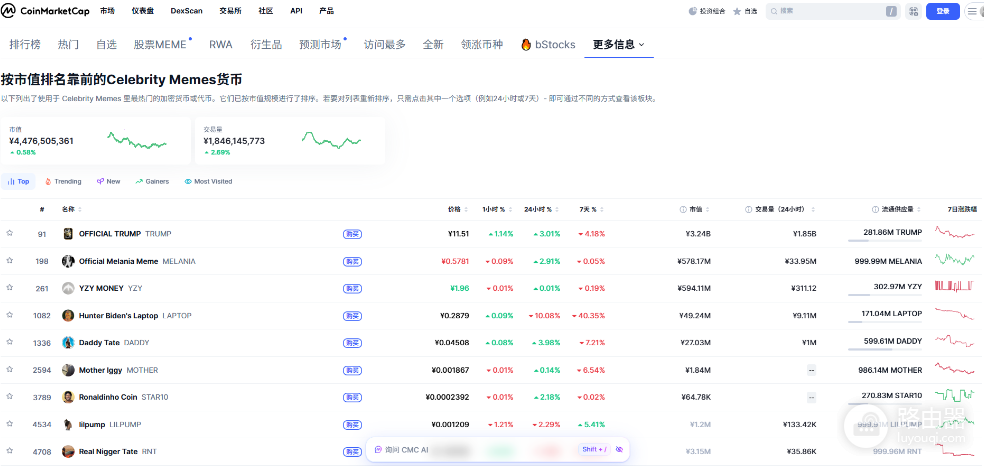
Task: Open the 自选 star watchlist in header
Action: click(737, 11)
